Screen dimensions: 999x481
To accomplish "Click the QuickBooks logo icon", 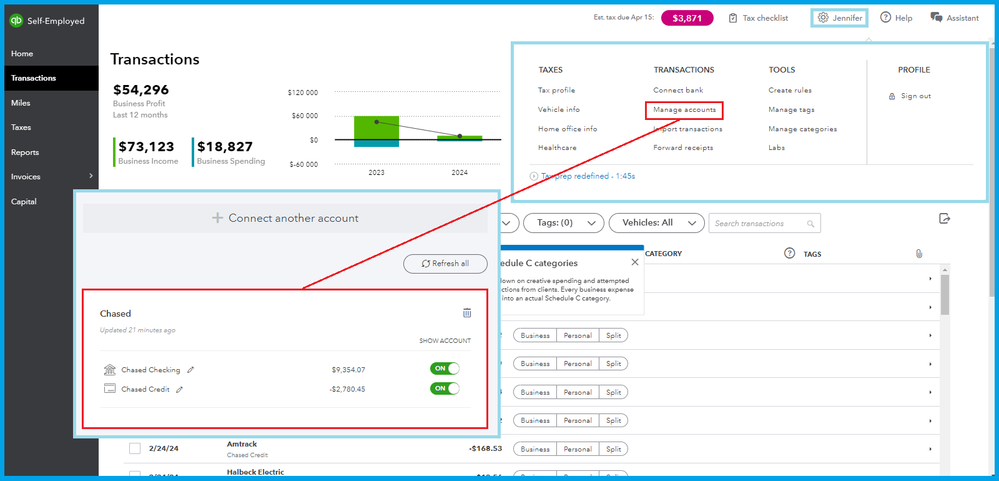I will tap(16, 21).
